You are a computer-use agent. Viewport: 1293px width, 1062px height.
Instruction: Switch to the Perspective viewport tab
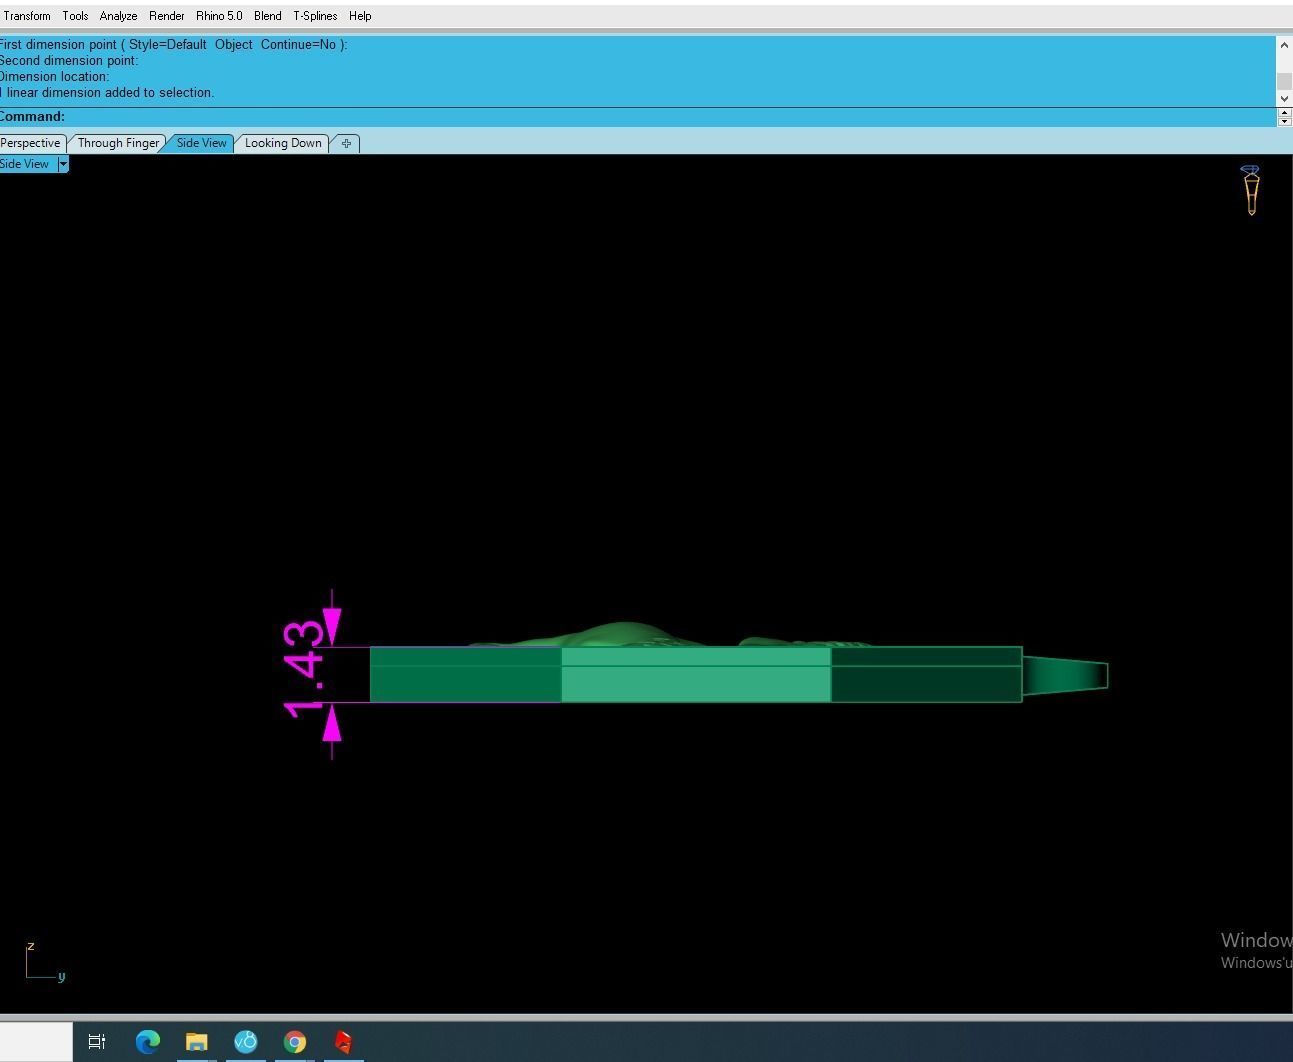point(31,143)
